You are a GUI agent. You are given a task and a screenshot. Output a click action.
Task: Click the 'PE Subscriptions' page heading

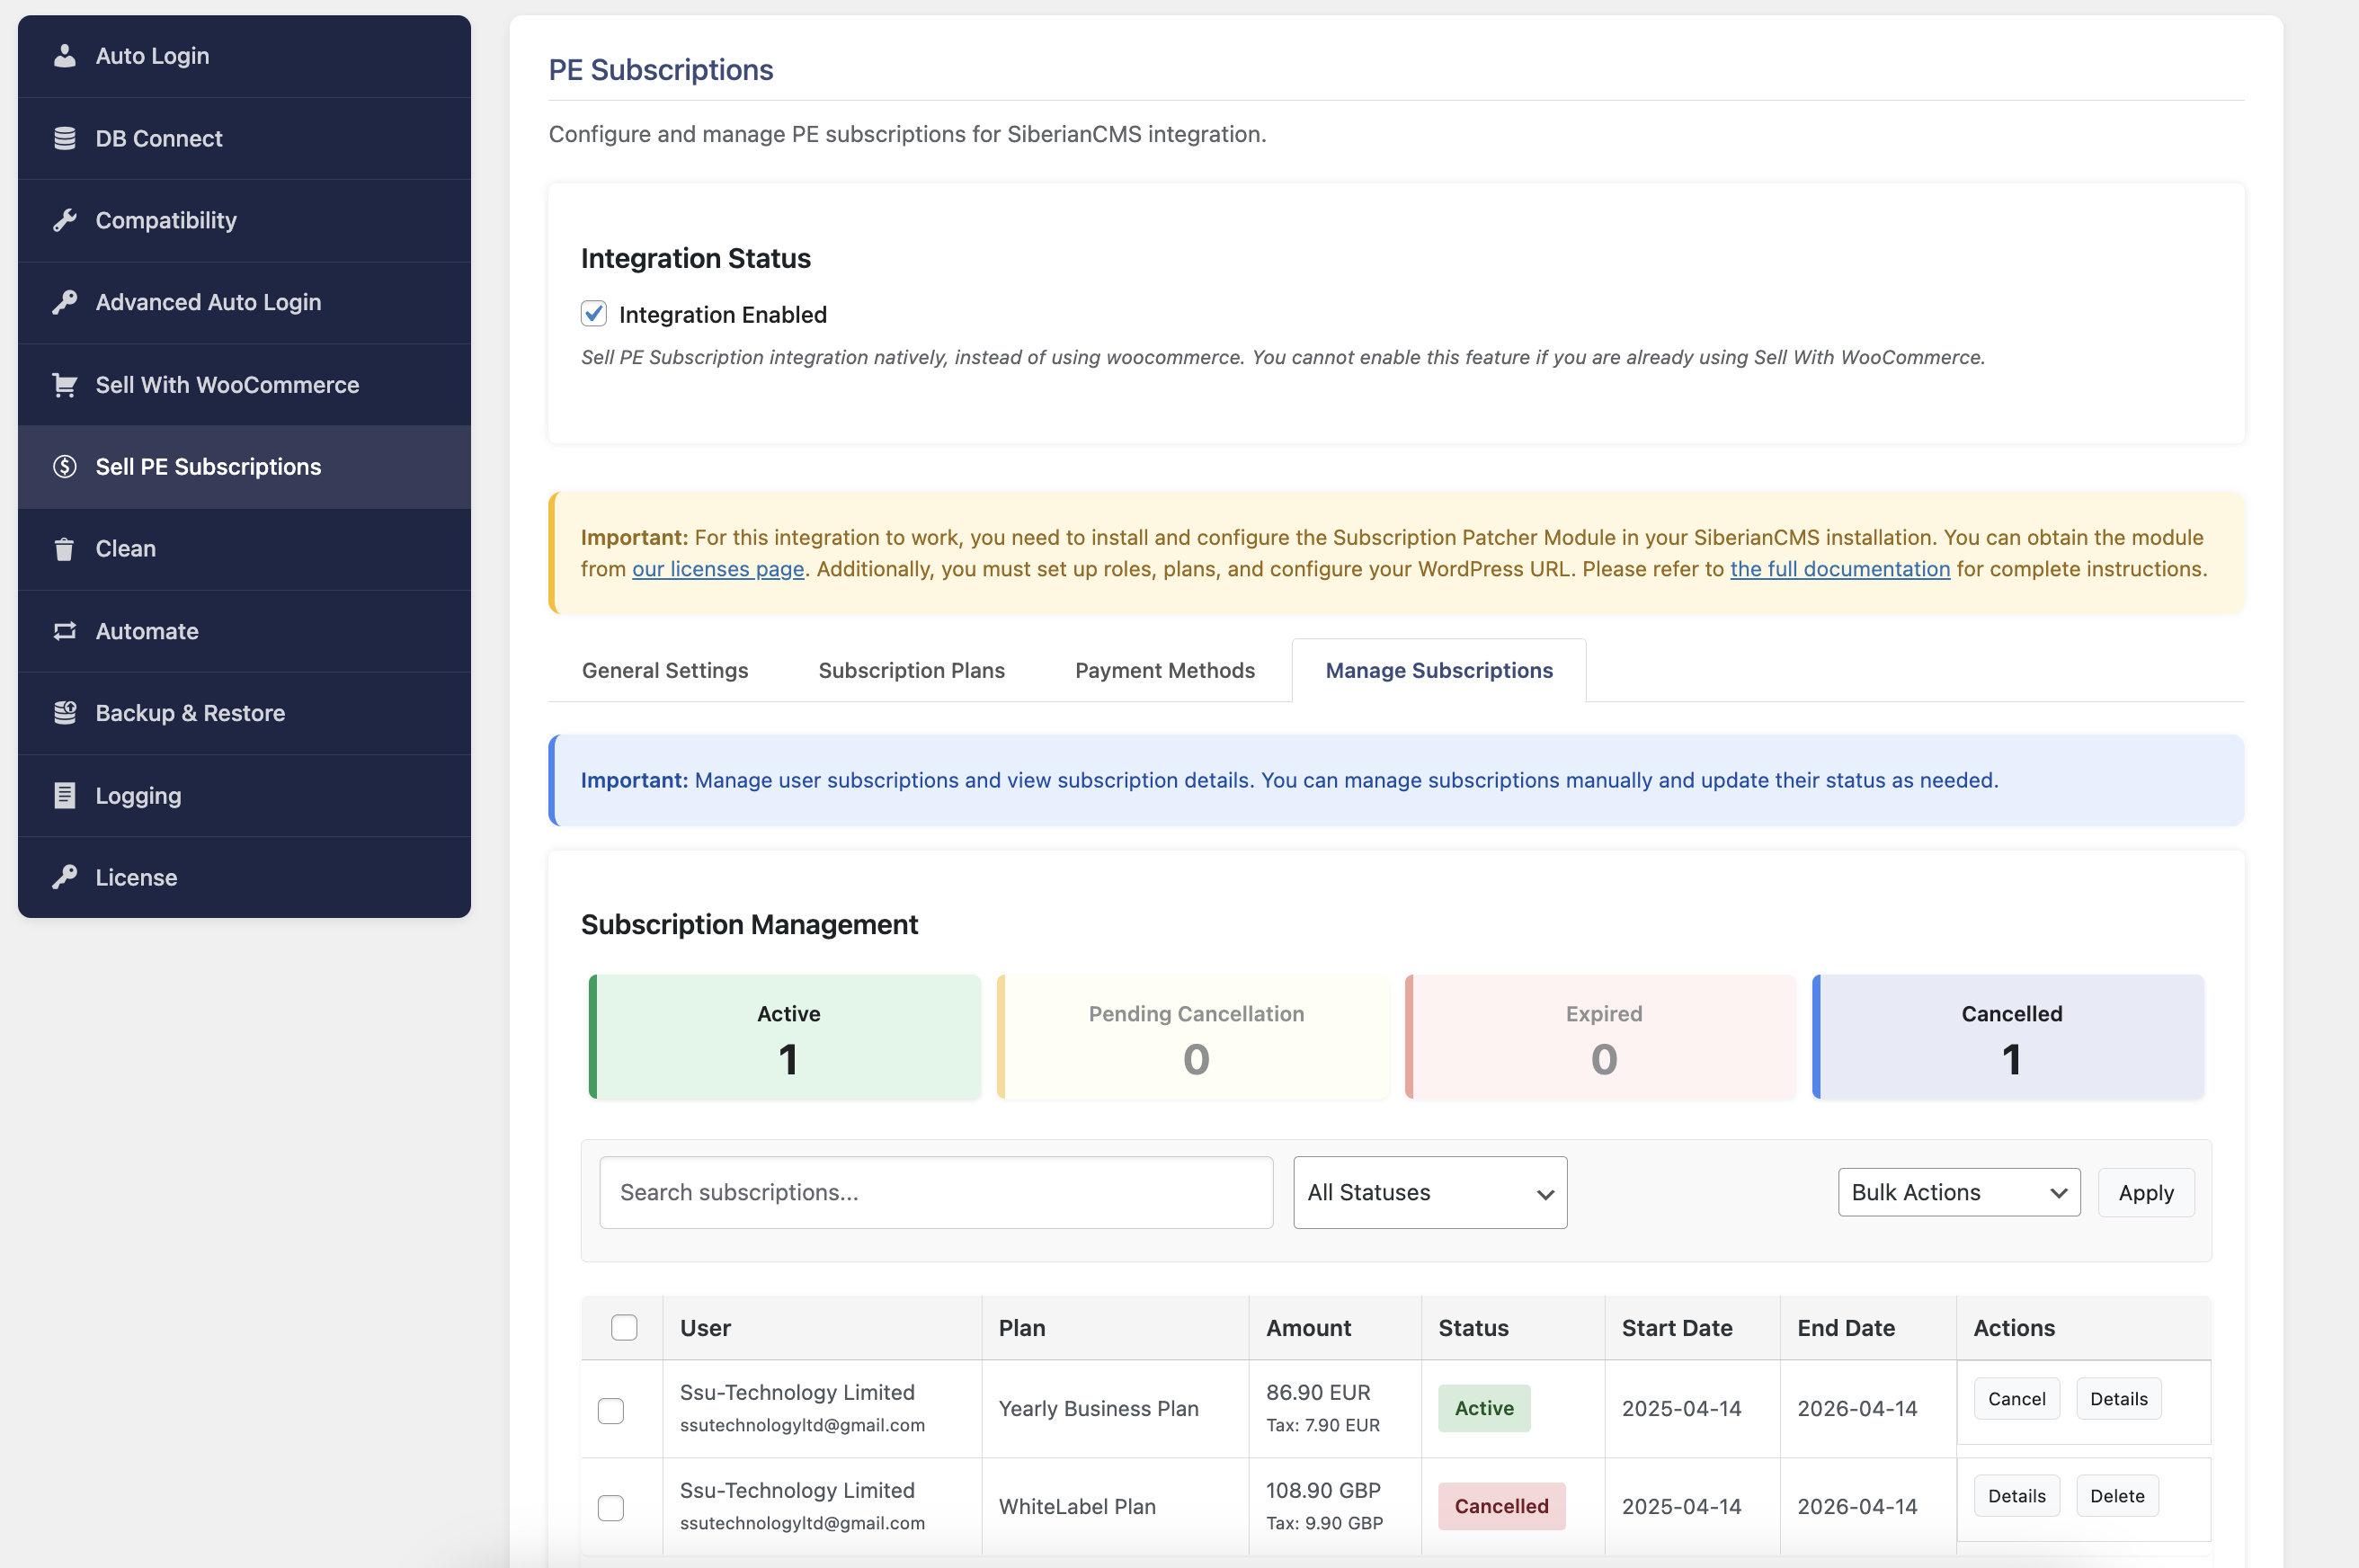(660, 69)
